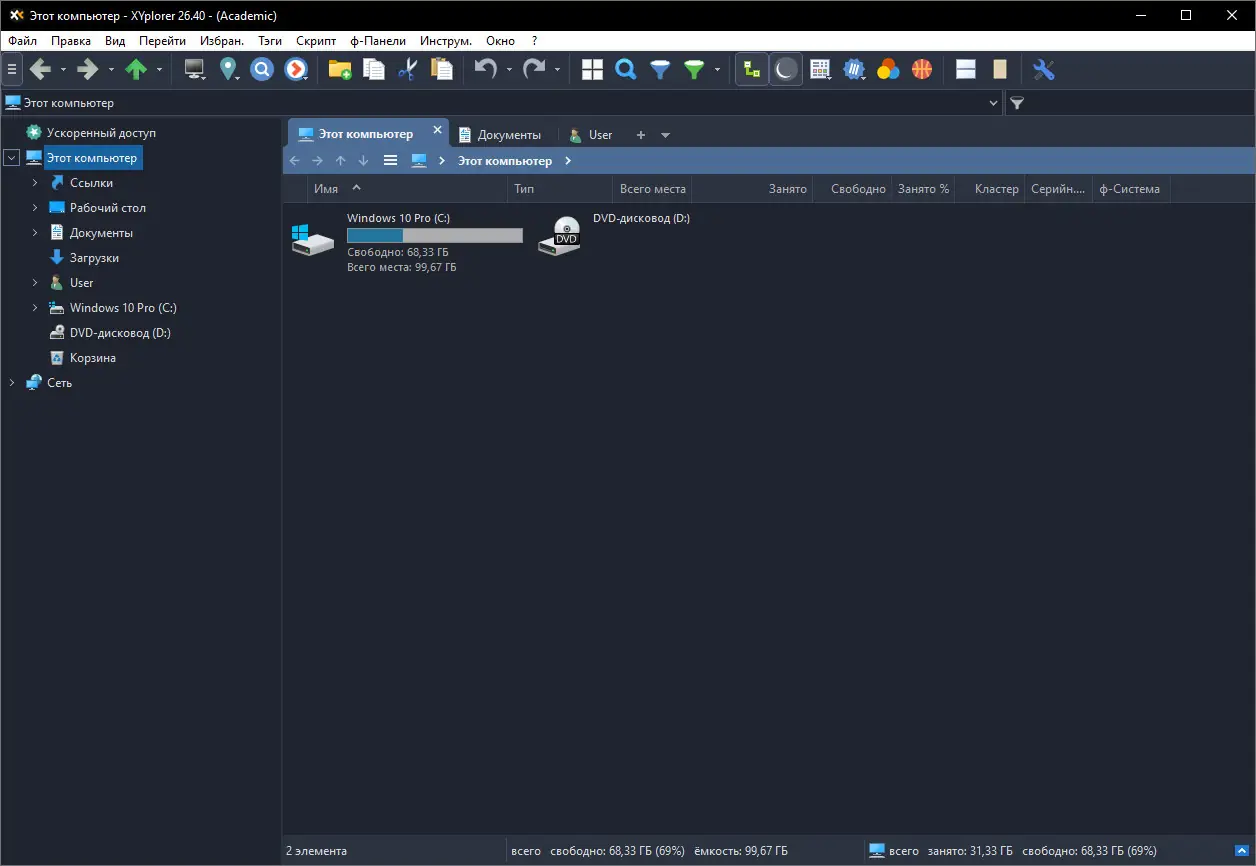Screen dimensions: 1256x866
Task: Expand the Windows 10 Pro (C:) tree node
Action: 35,308
